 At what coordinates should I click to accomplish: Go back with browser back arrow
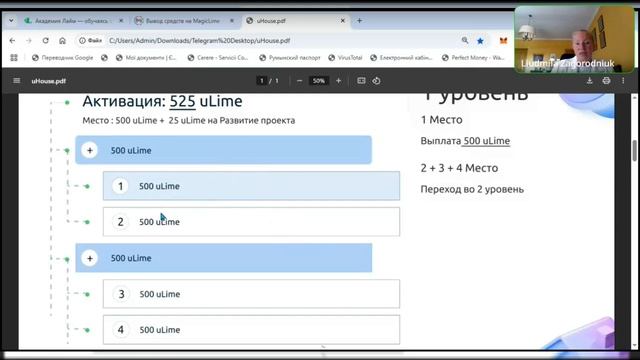(12, 40)
